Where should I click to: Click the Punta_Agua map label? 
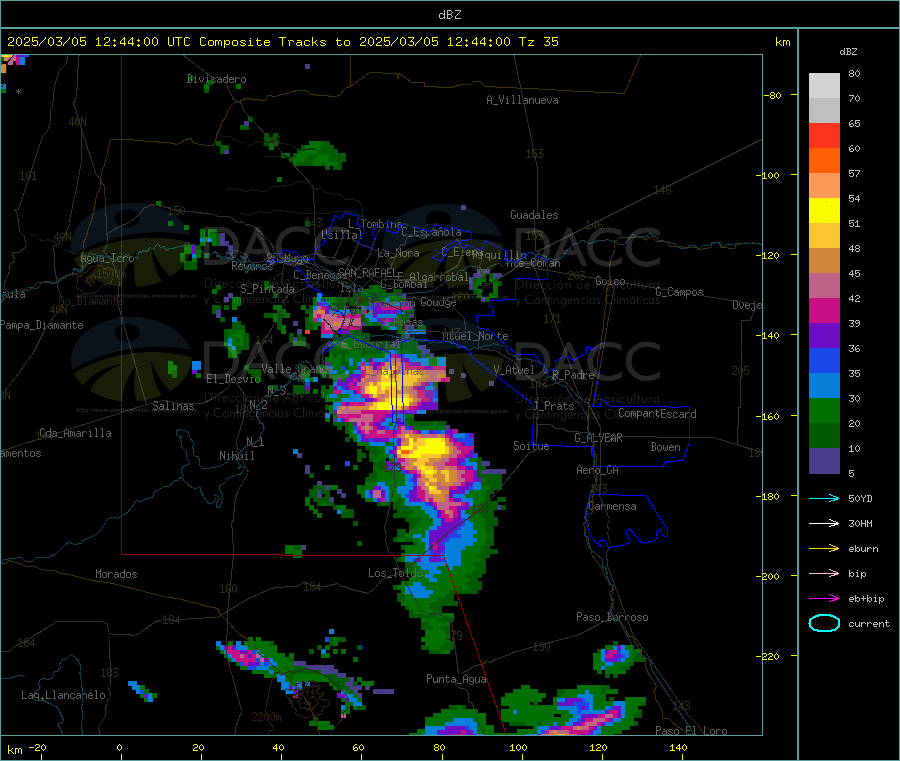point(456,679)
